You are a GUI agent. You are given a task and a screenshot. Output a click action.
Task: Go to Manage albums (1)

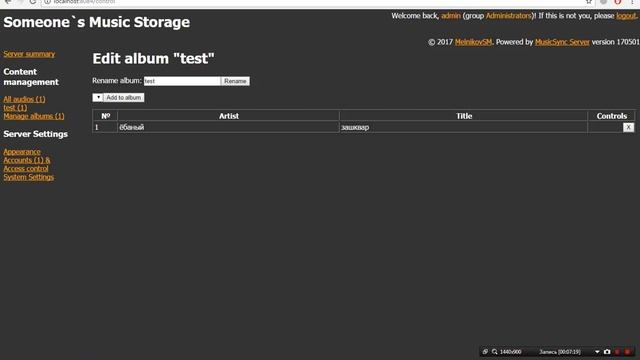click(34, 116)
